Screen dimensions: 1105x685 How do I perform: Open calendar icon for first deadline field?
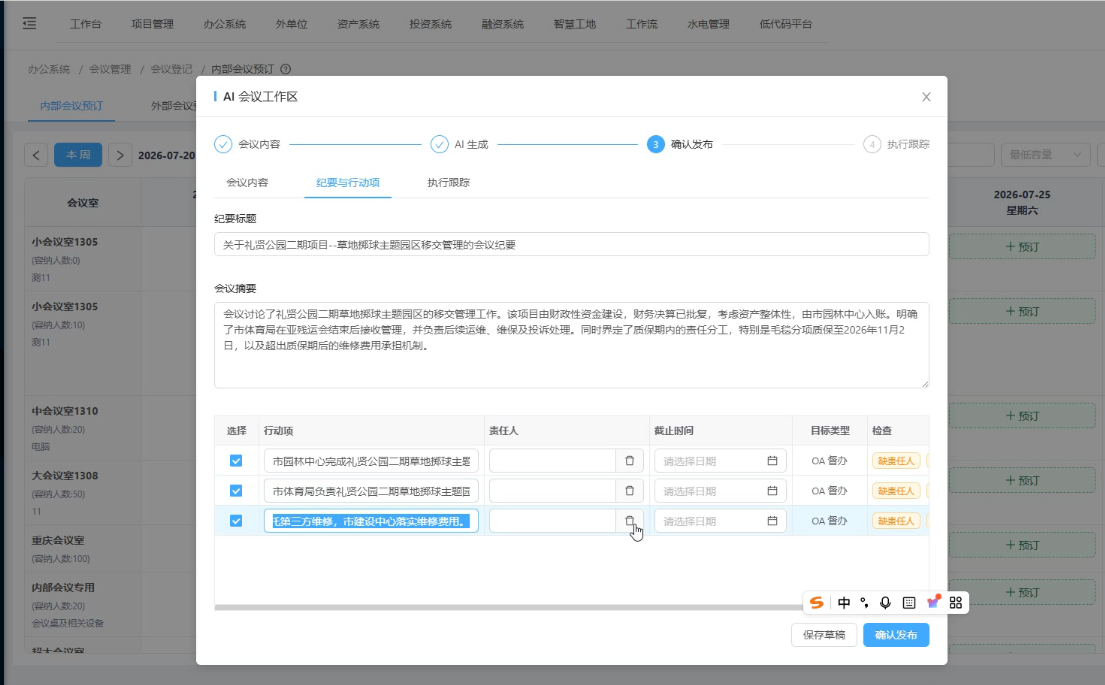click(x=772, y=461)
